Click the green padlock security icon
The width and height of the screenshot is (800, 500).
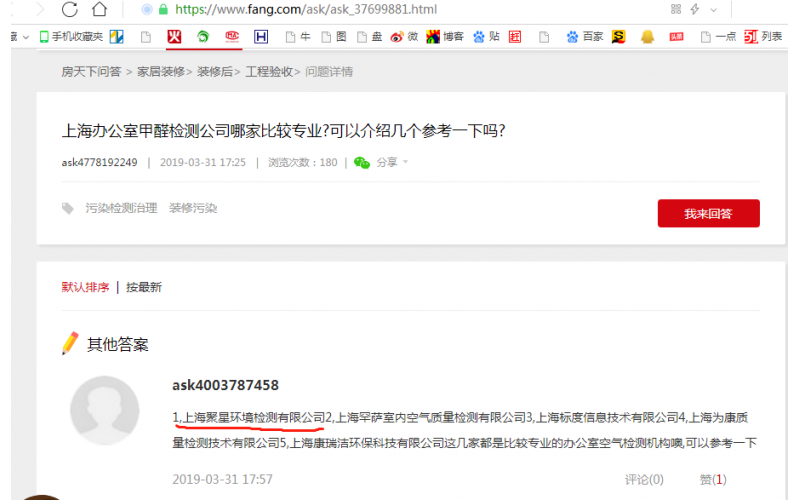tap(163, 9)
